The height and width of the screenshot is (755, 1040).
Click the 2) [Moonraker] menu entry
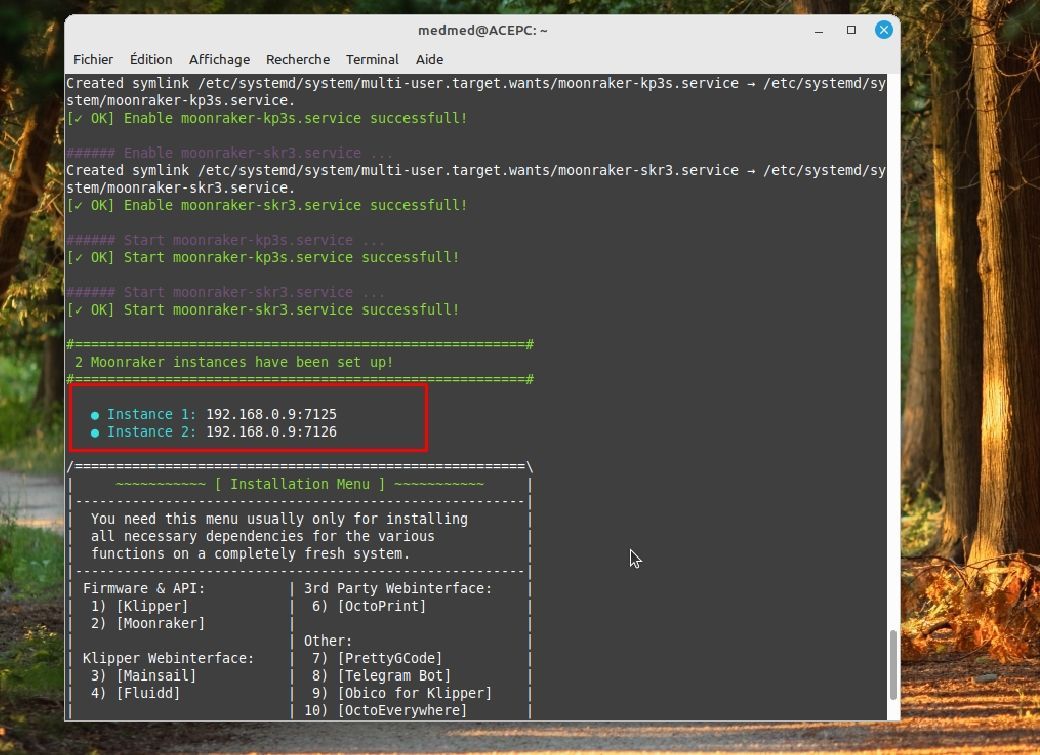[148, 623]
